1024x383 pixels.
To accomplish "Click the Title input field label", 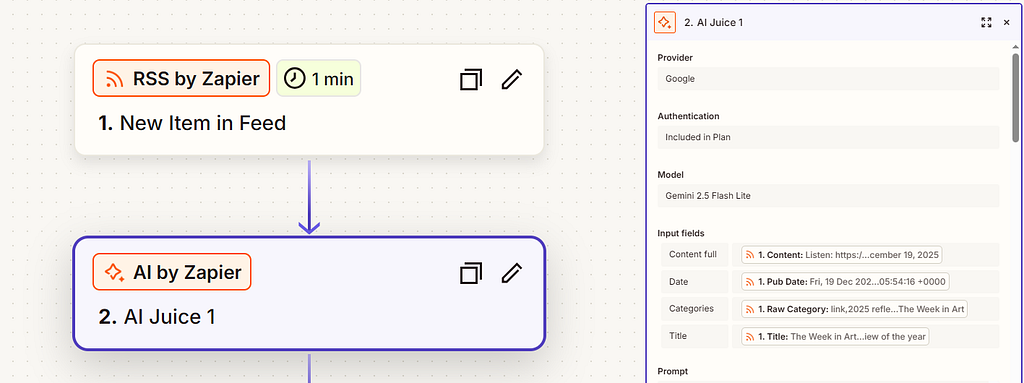I will click(694, 336).
